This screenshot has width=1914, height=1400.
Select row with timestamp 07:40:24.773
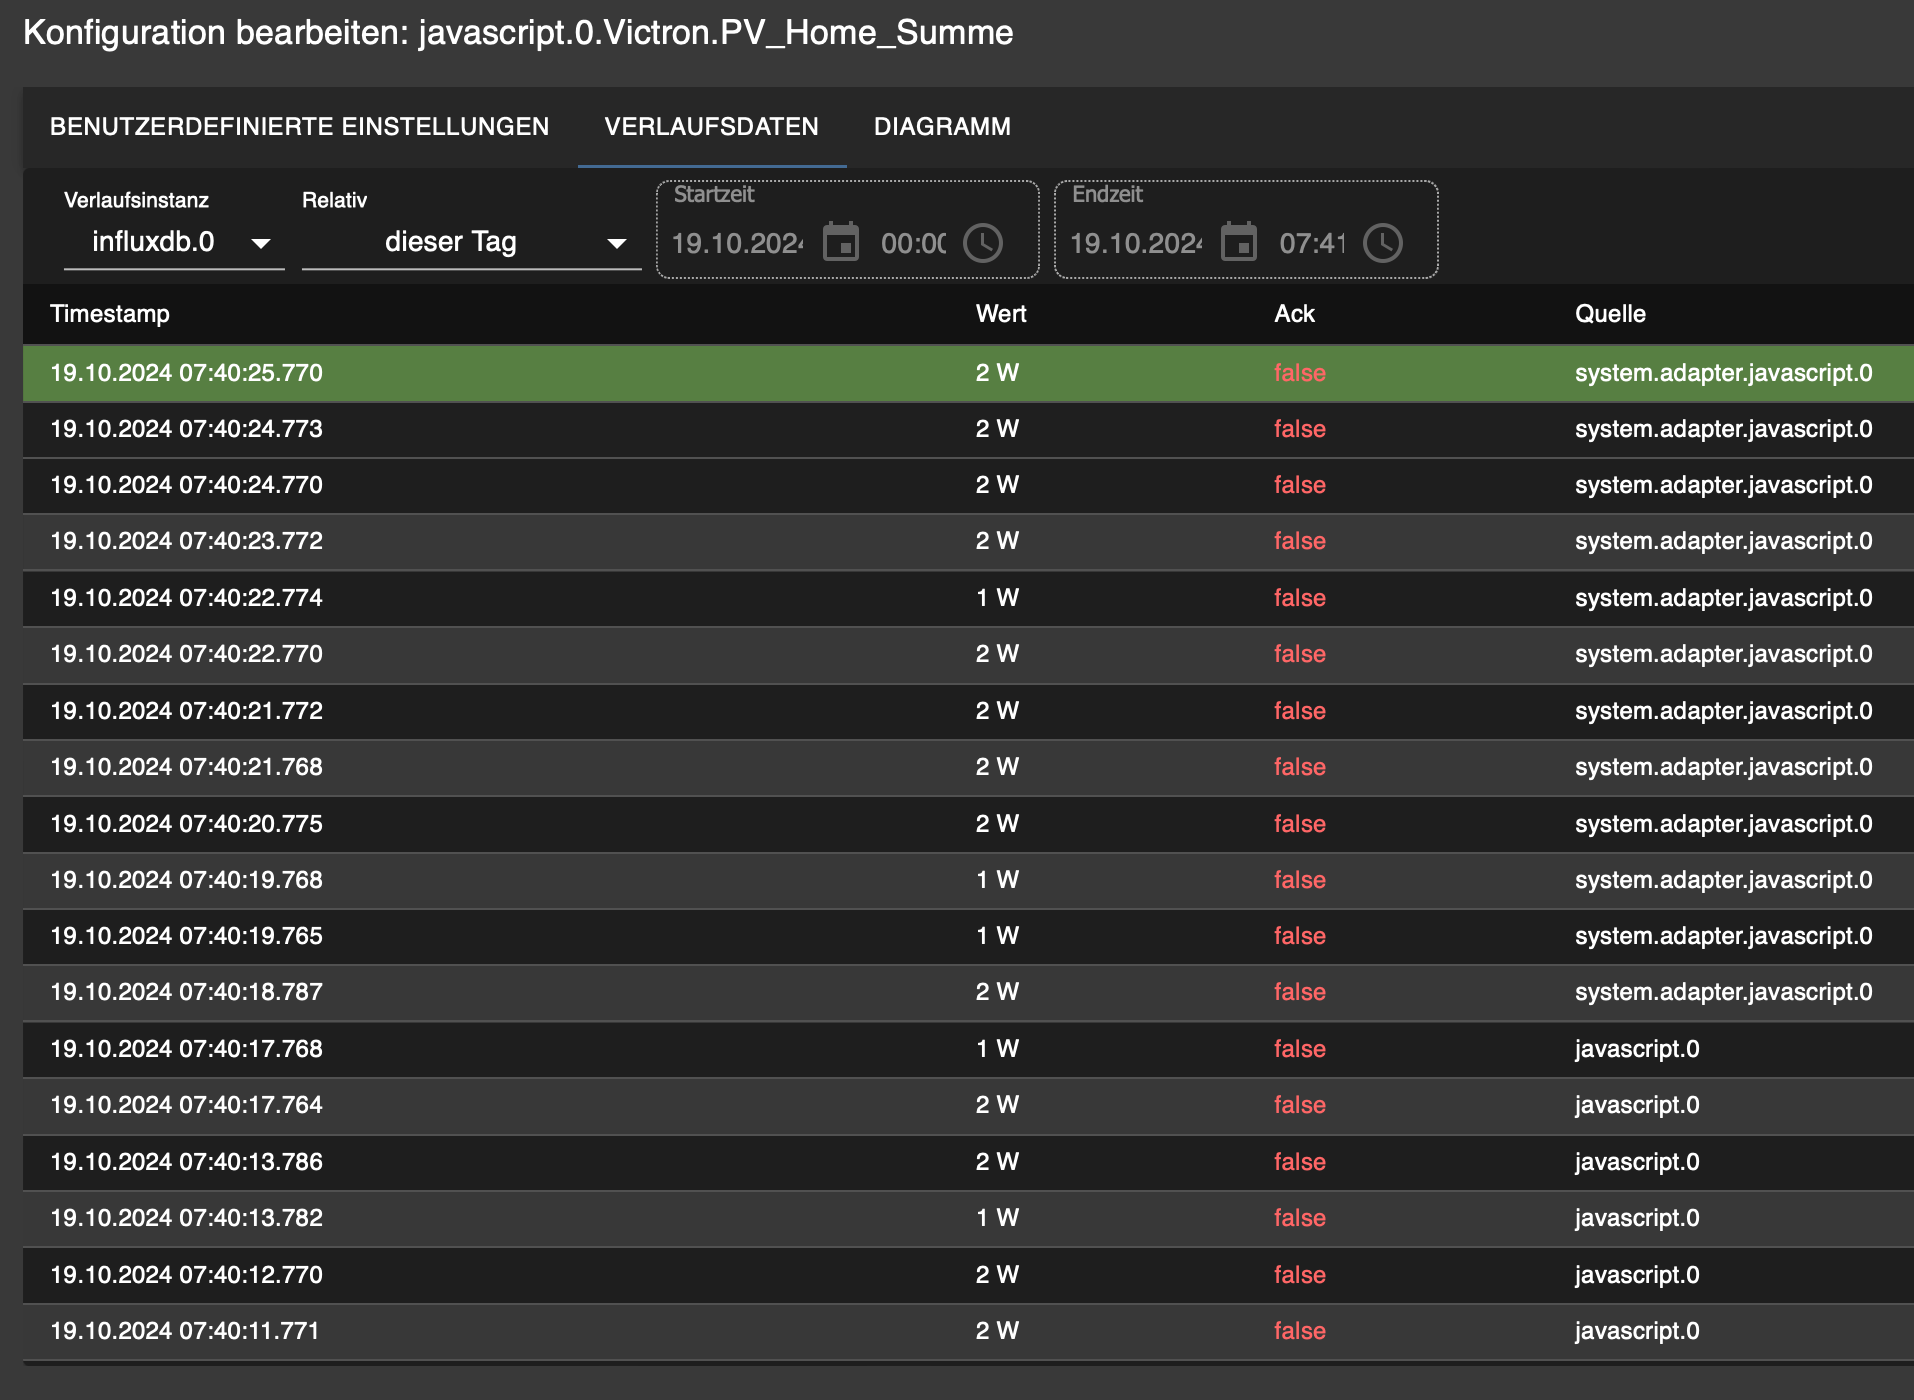[968, 429]
